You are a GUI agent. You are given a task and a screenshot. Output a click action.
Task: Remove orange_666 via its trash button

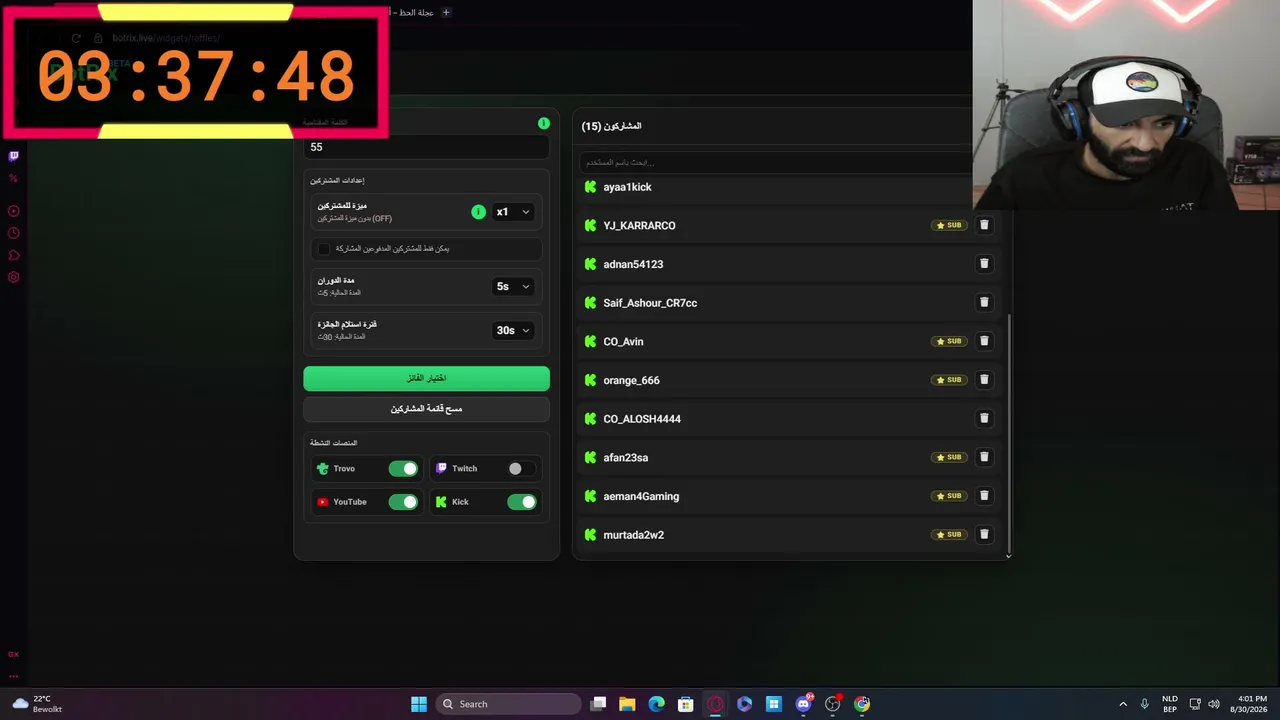(x=984, y=380)
